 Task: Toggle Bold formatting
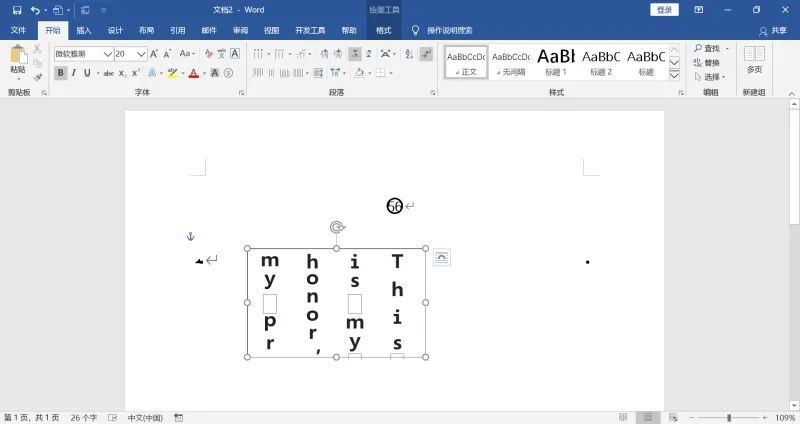[x=61, y=73]
